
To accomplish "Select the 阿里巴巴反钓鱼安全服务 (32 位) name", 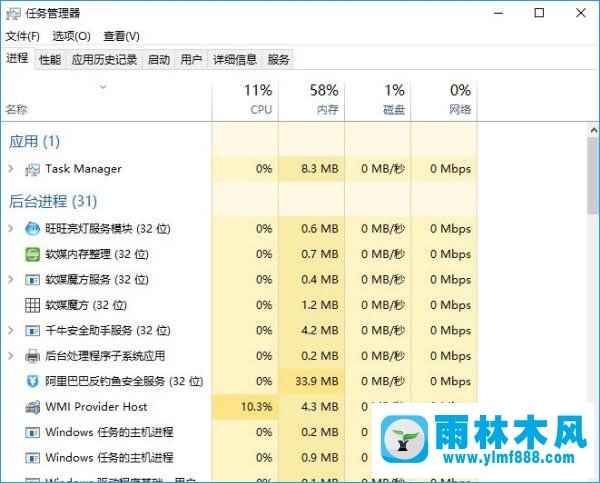I will 124,381.
